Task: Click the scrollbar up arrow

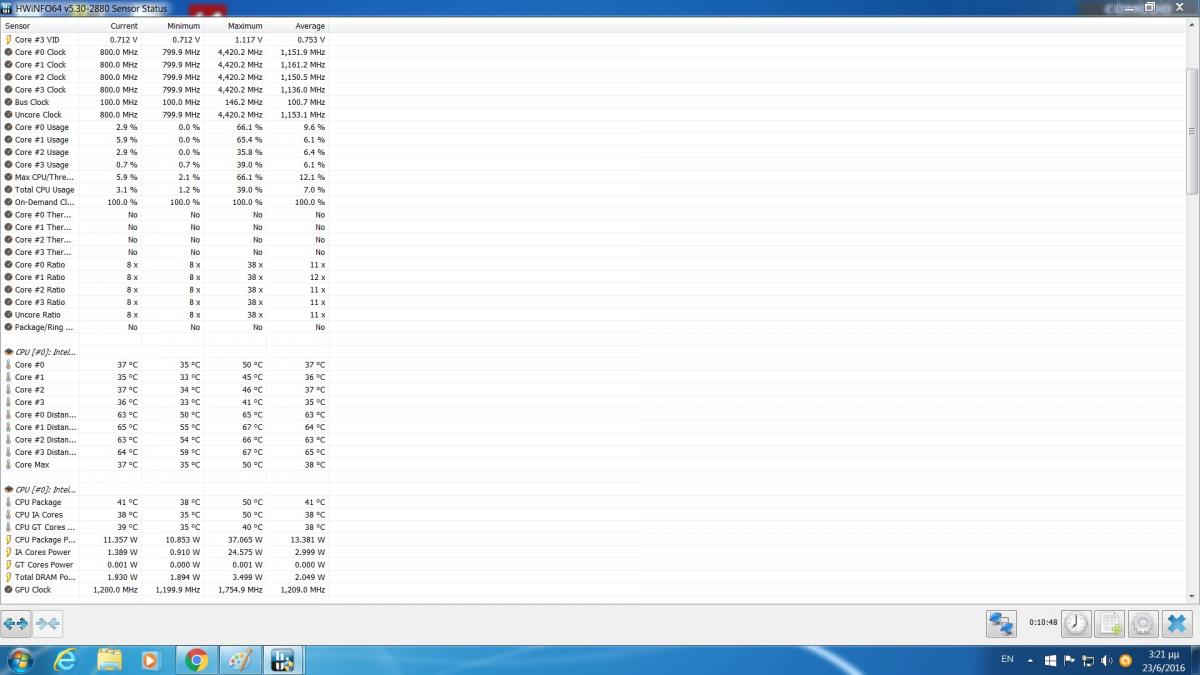Action: point(1192,27)
